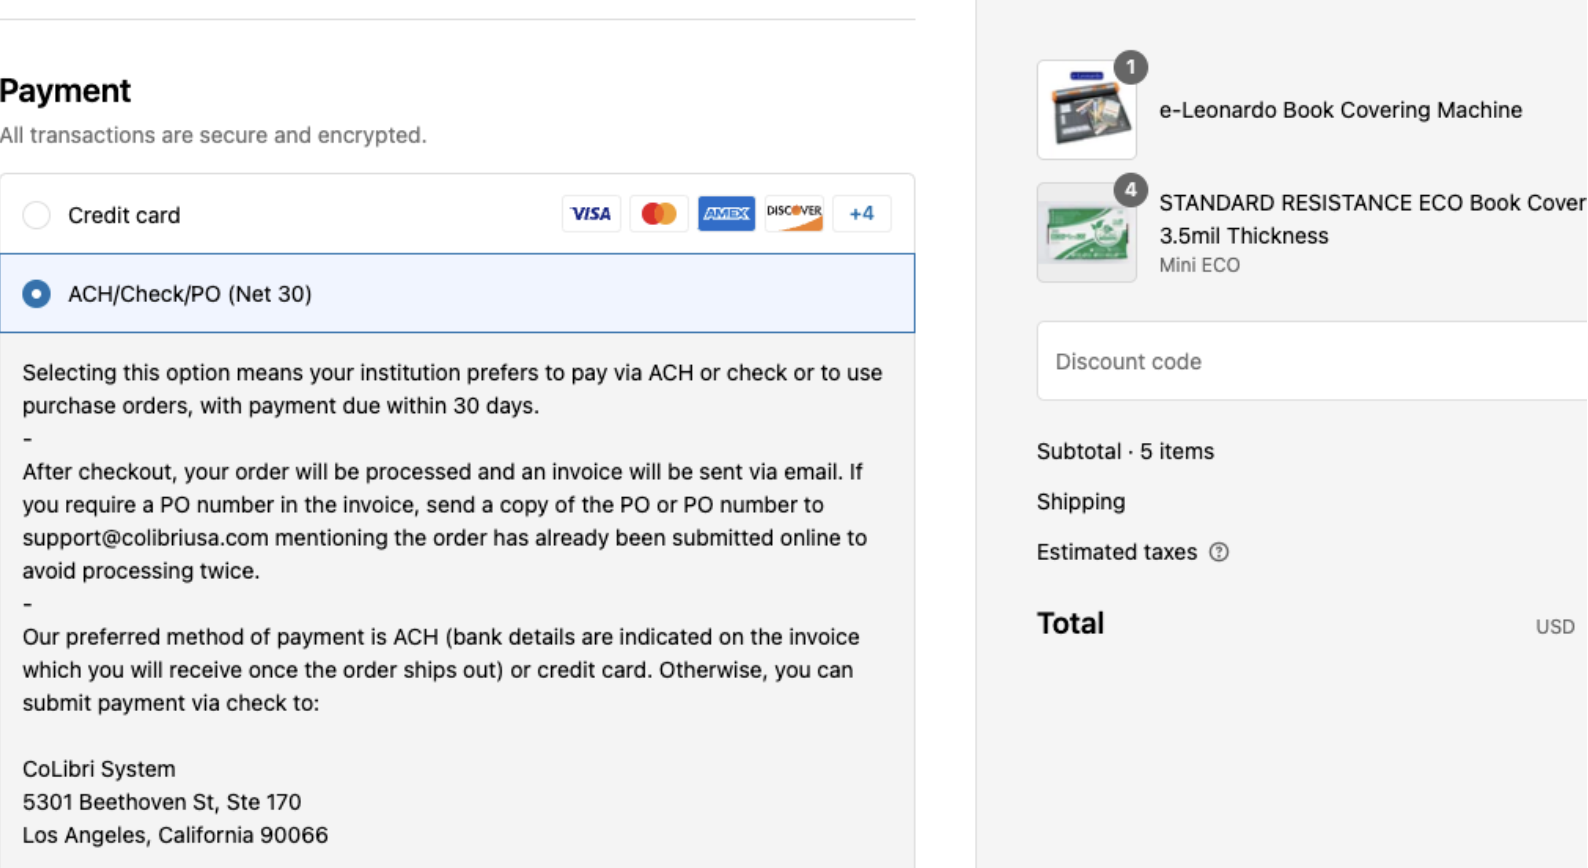The image size is (1588, 868).
Task: Click the Estimated taxes label
Action: tap(1117, 552)
